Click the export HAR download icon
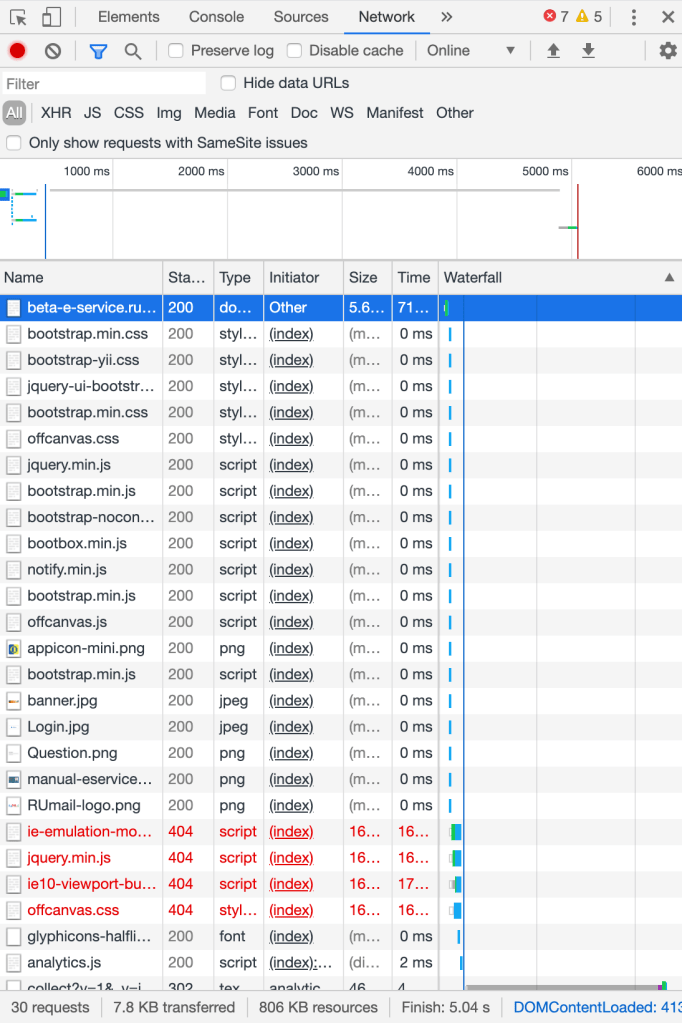Image resolution: width=682 pixels, height=1023 pixels. 589,51
